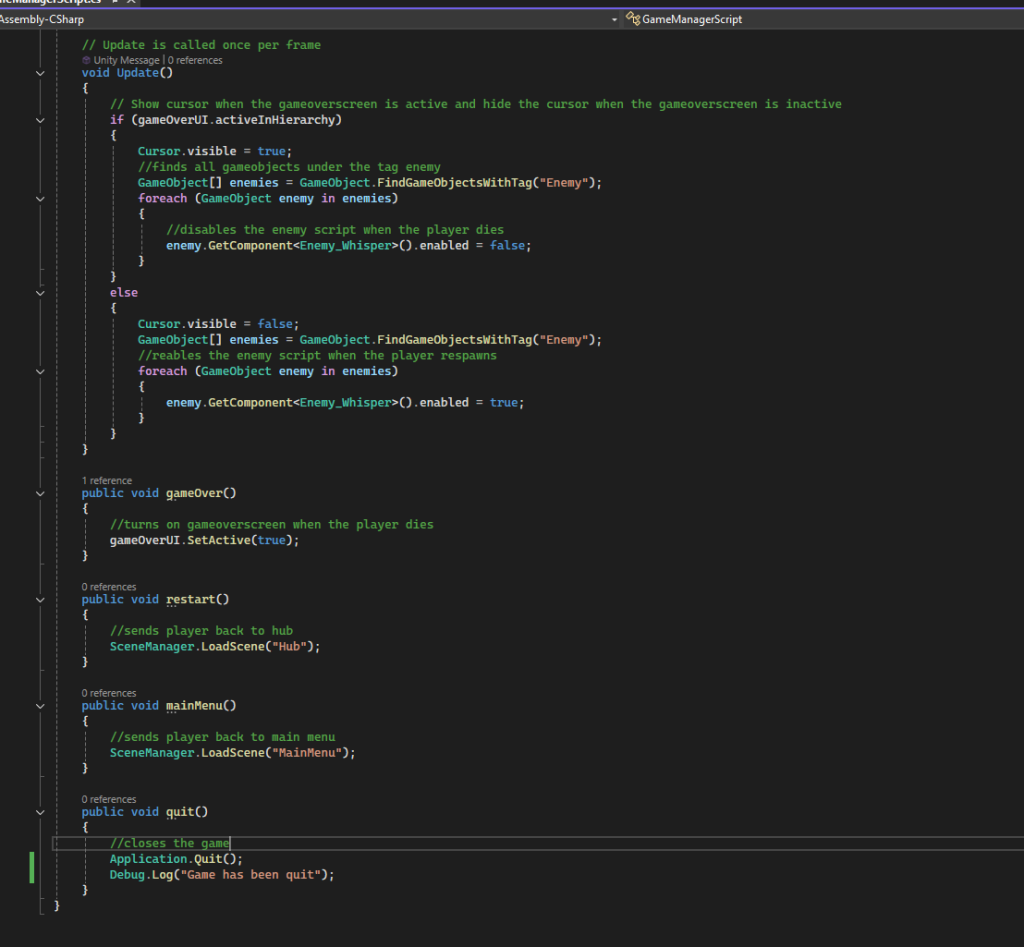The image size is (1024, 947).
Task: Collapse the mainMenu() method
Action: click(40, 706)
